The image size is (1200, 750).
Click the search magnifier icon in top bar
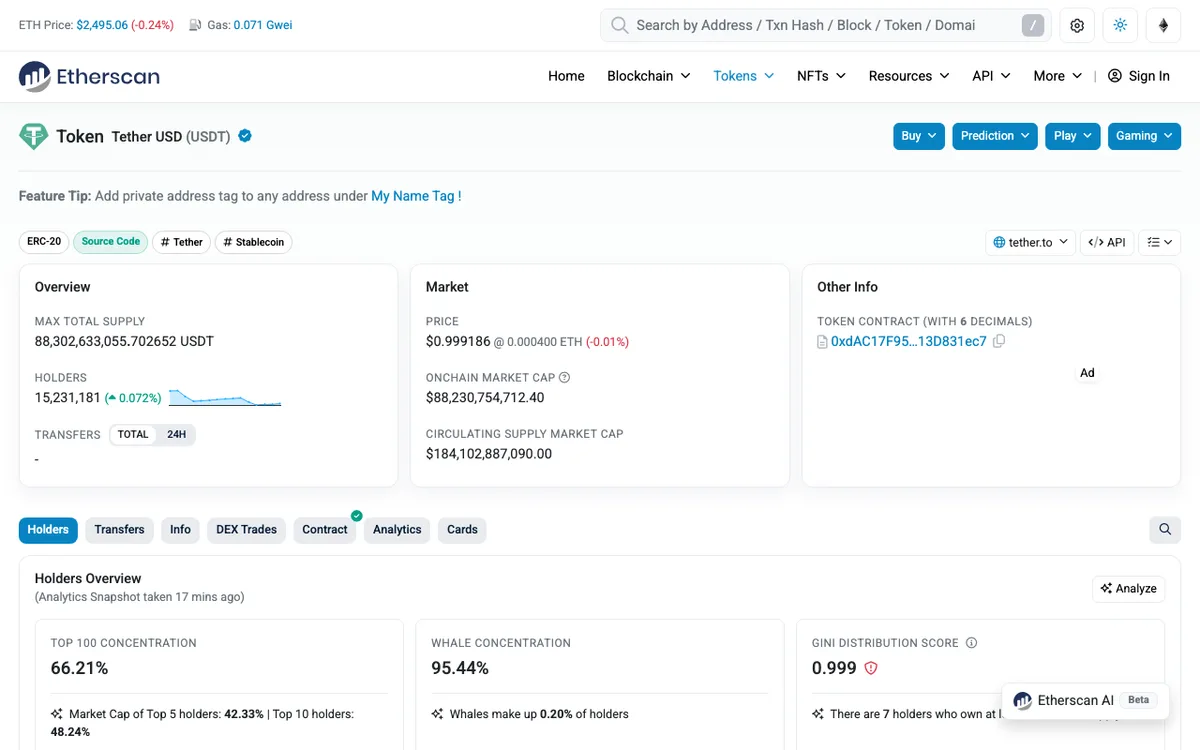(620, 25)
